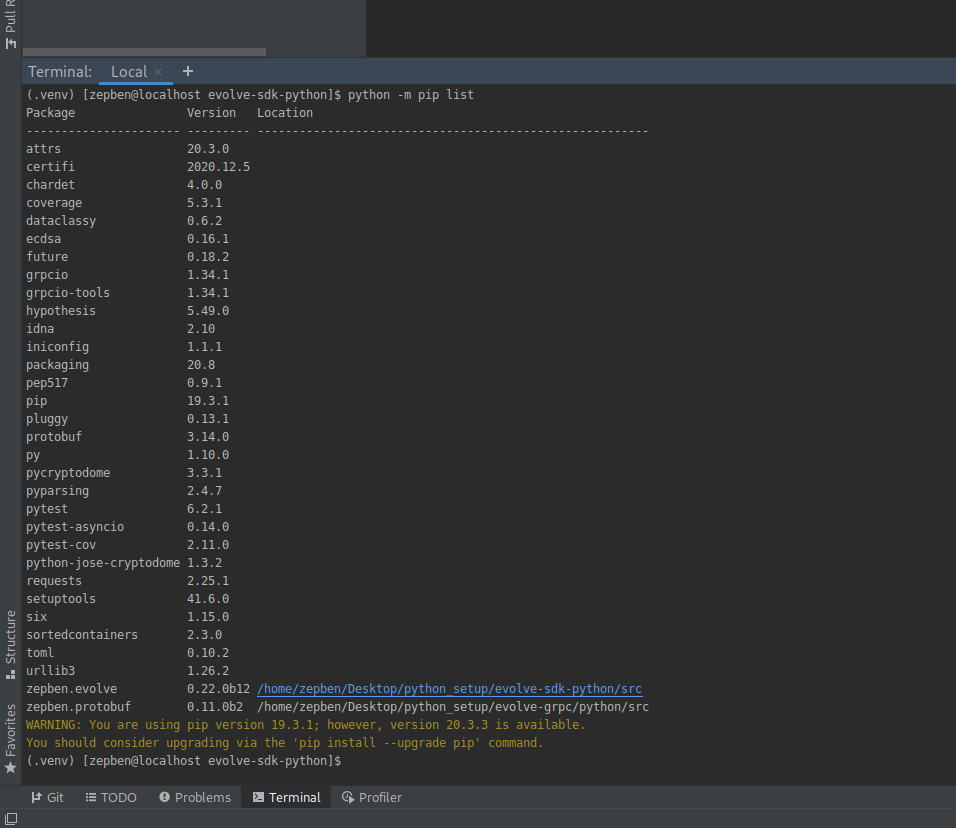Show the Problems tool window
Image resolution: width=956 pixels, height=828 pixels.
pos(194,797)
